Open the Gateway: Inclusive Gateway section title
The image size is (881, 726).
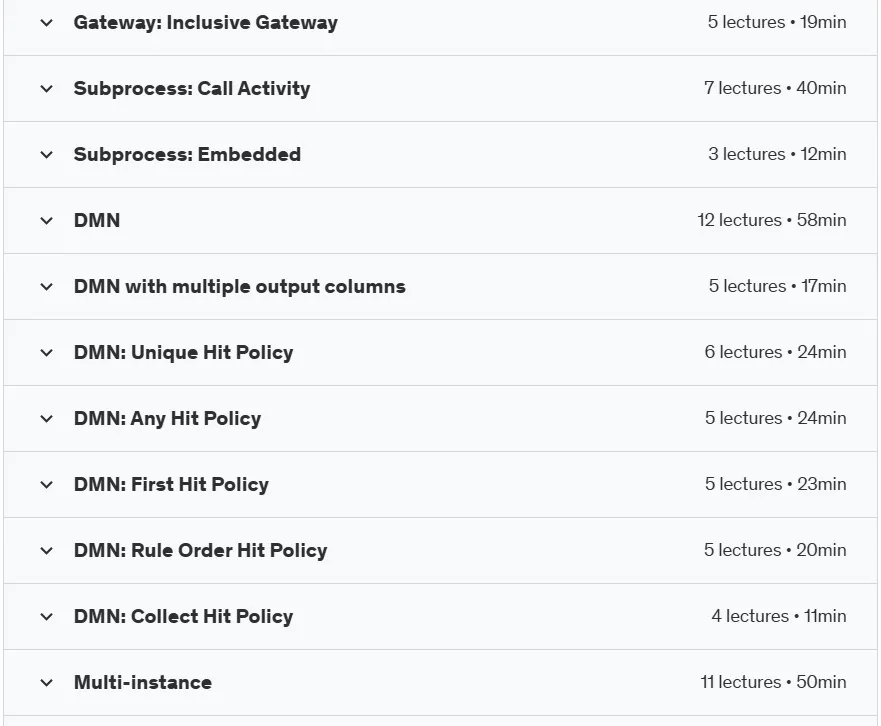pos(206,22)
